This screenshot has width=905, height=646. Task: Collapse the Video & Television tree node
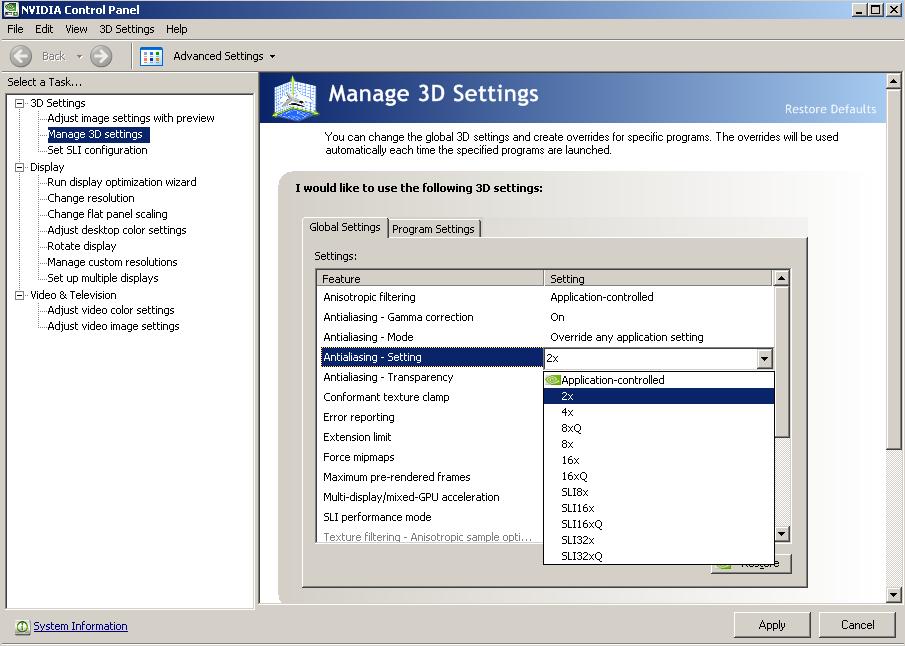pos(20,295)
